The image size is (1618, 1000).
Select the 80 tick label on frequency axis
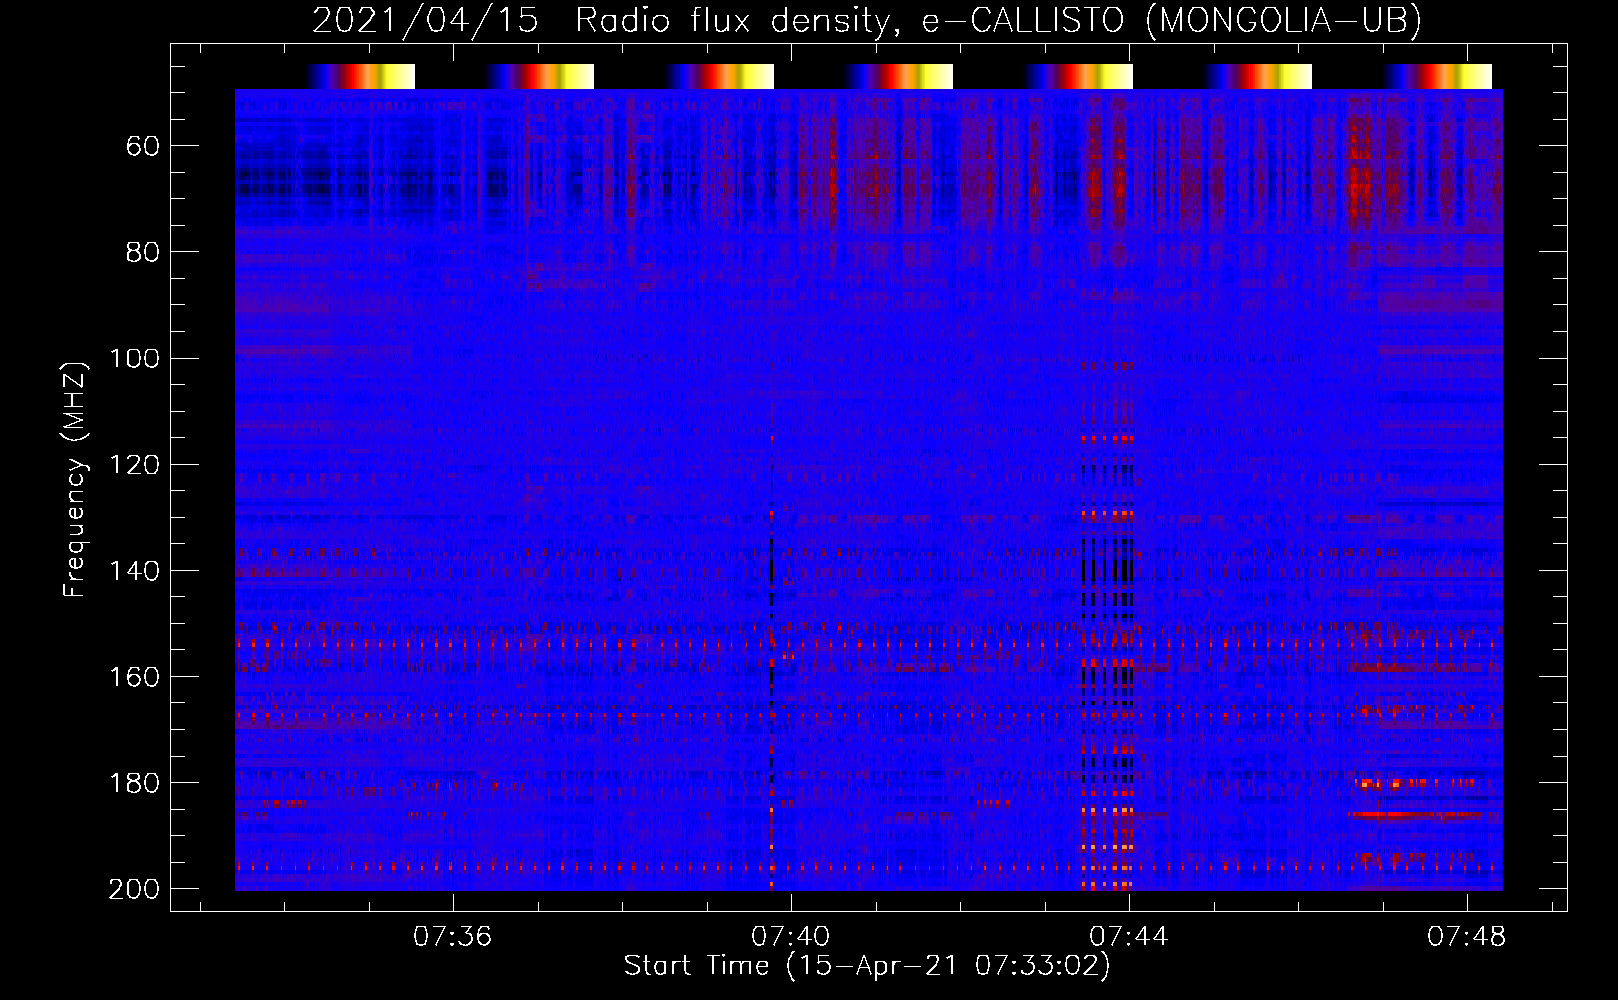pos(143,253)
